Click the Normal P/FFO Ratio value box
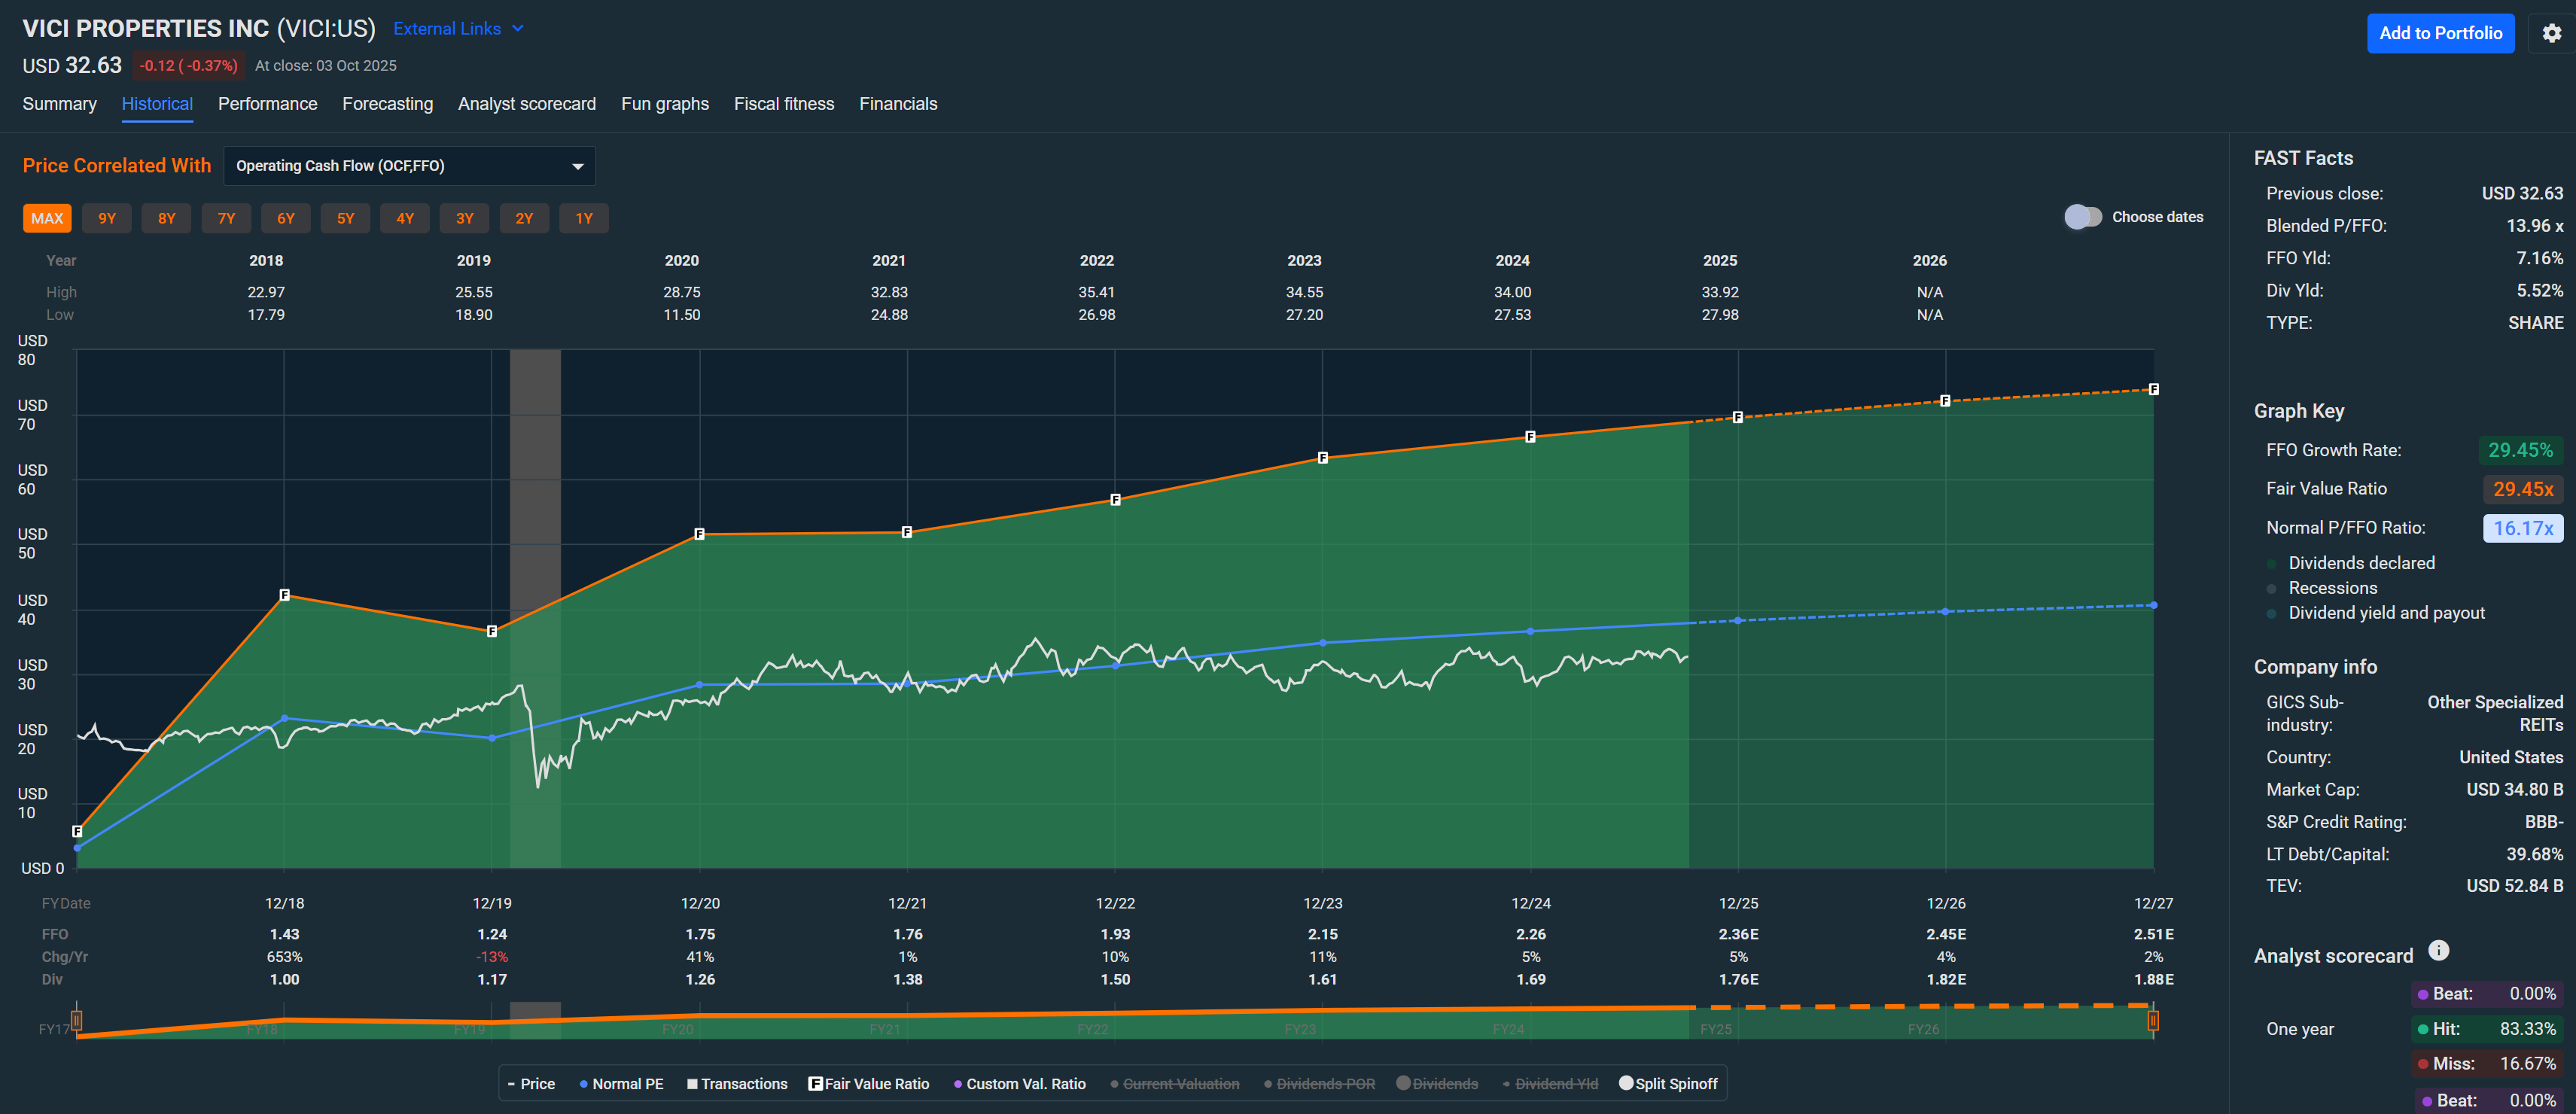The height and width of the screenshot is (1114, 2576). point(2523,528)
